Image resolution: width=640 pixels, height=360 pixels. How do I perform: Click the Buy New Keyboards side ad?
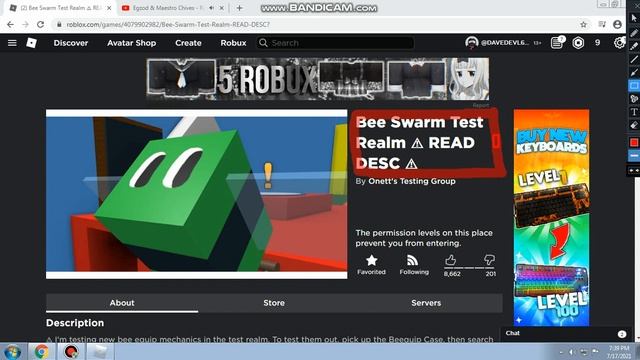551,218
